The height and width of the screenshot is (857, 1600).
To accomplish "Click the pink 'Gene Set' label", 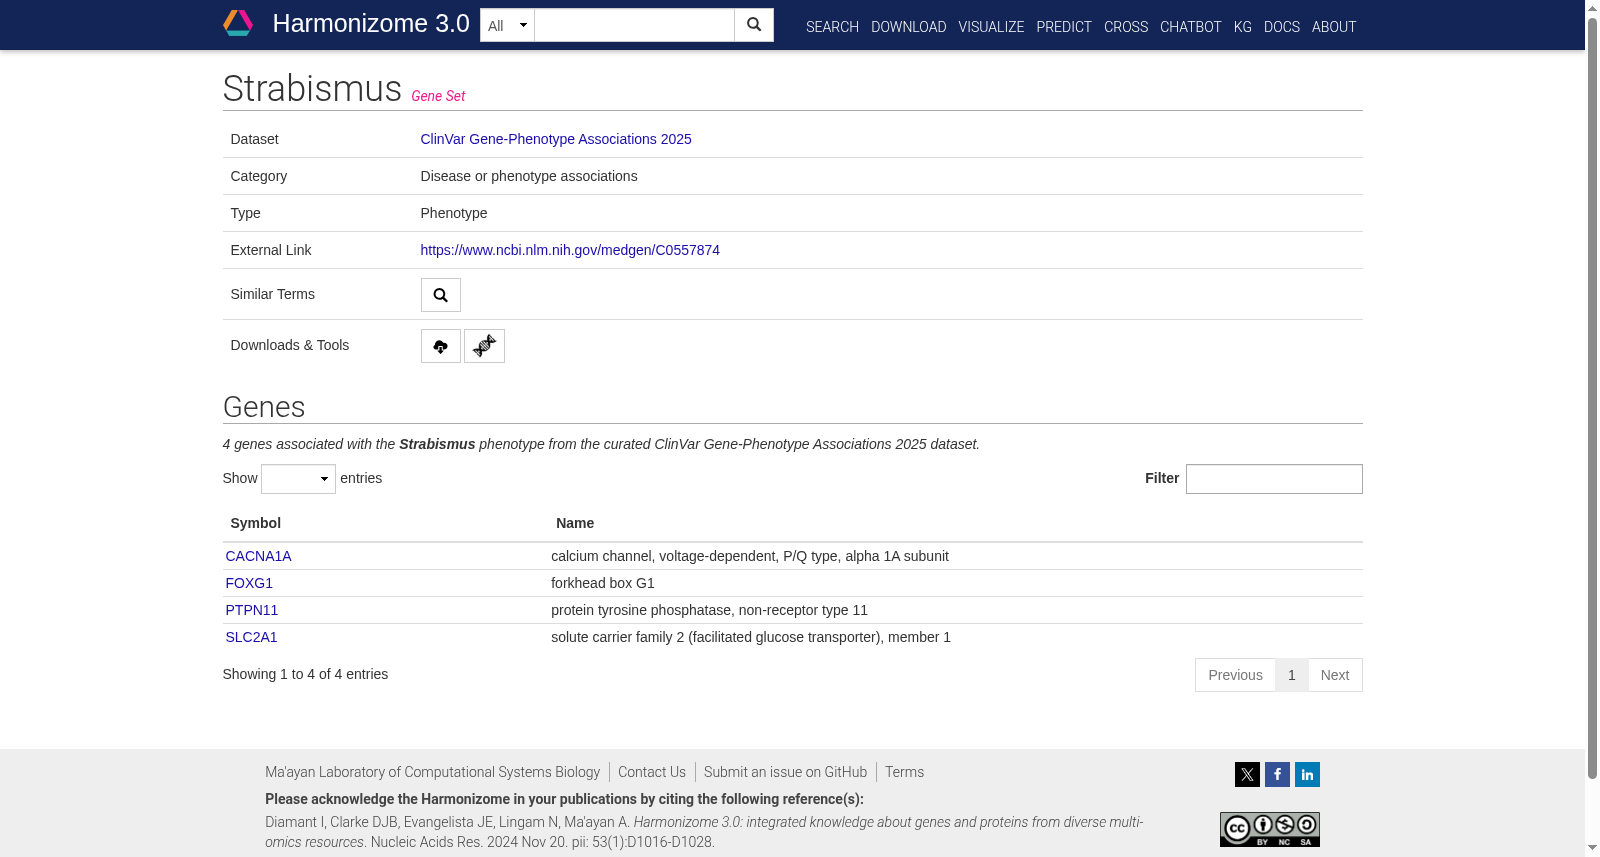I will tap(438, 96).
